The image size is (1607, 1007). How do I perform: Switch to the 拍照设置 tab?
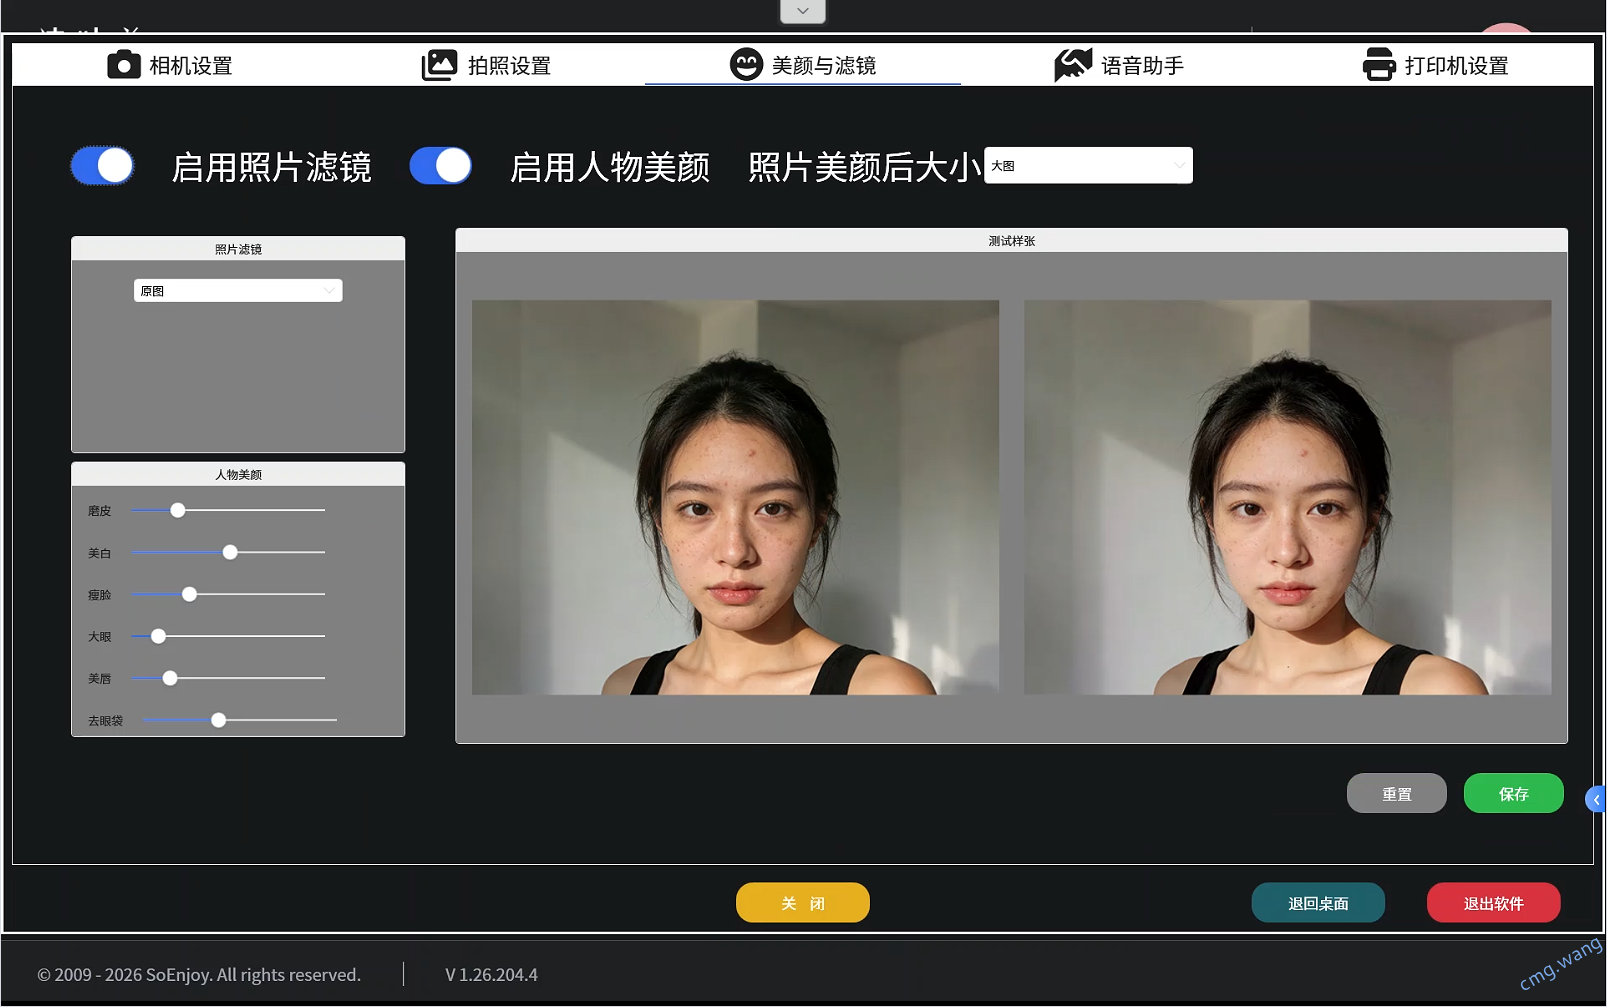508,66
